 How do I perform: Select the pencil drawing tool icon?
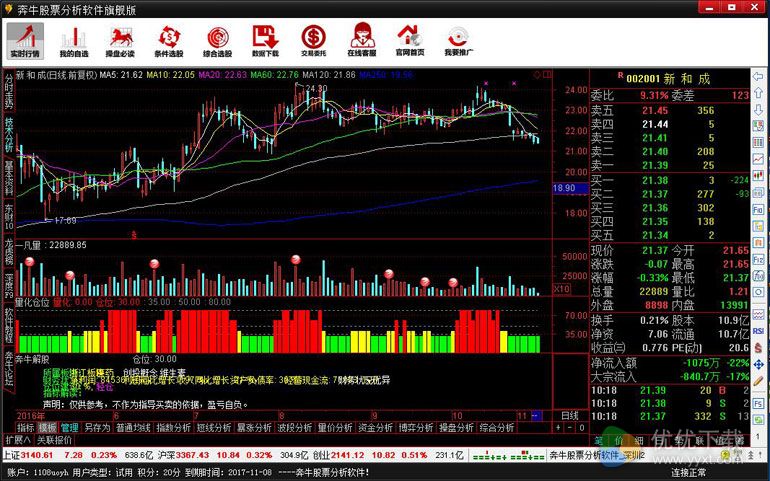758,381
